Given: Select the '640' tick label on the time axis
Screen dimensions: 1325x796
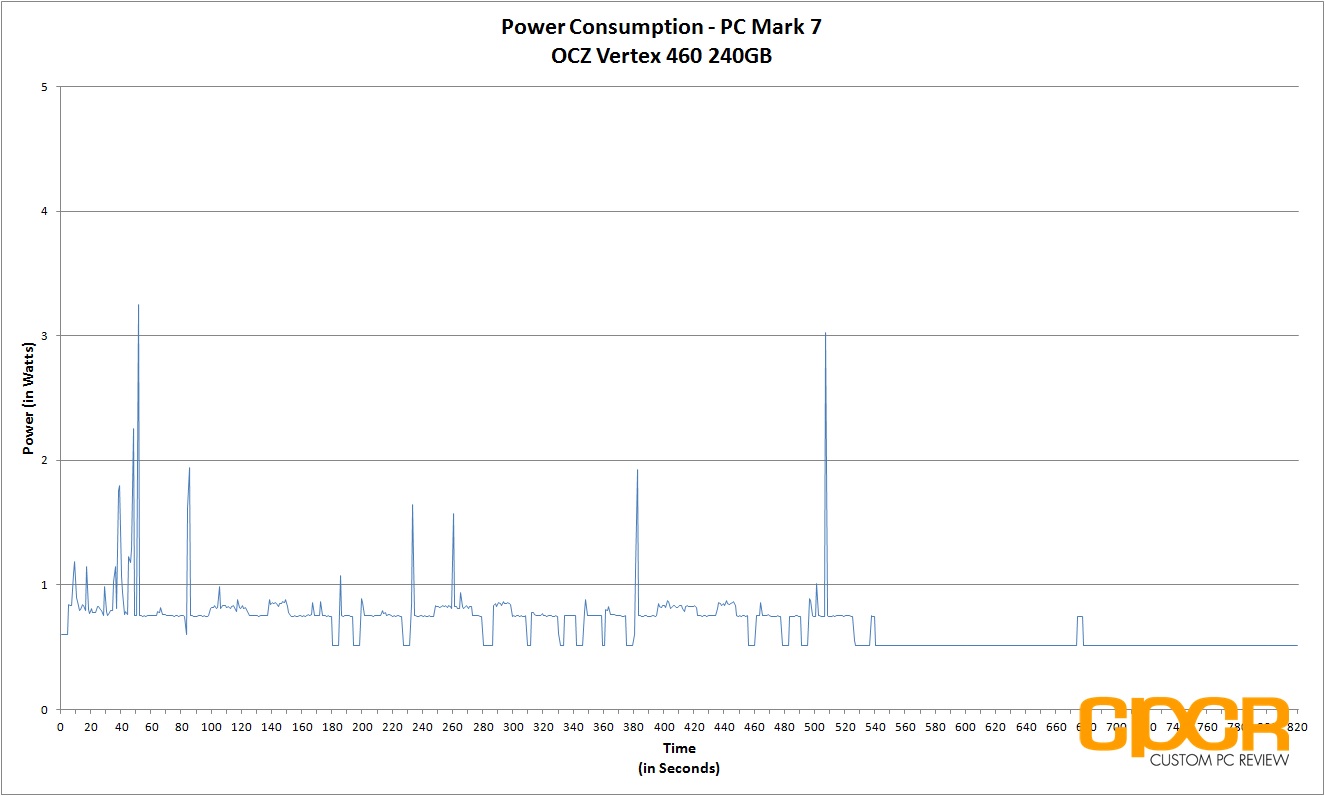Looking at the screenshot, I should click(1025, 727).
